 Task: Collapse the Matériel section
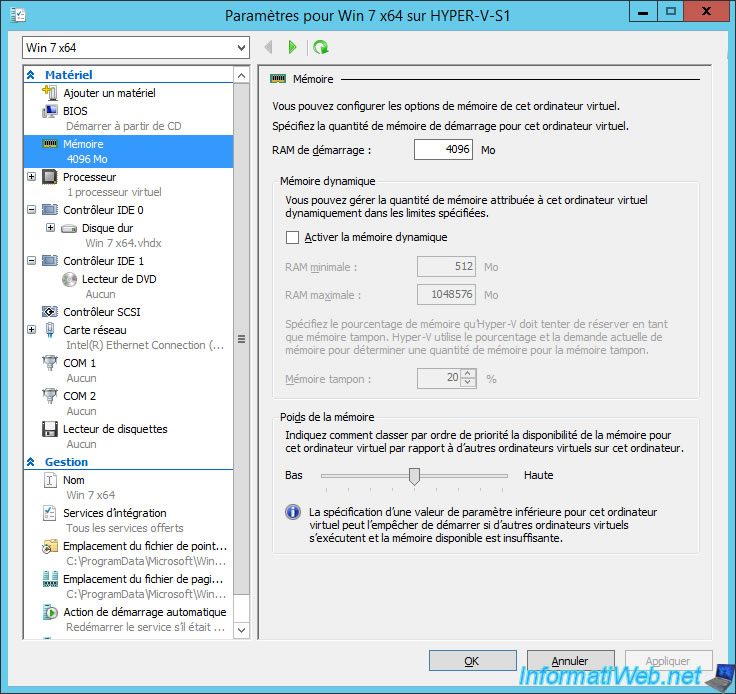[31, 75]
